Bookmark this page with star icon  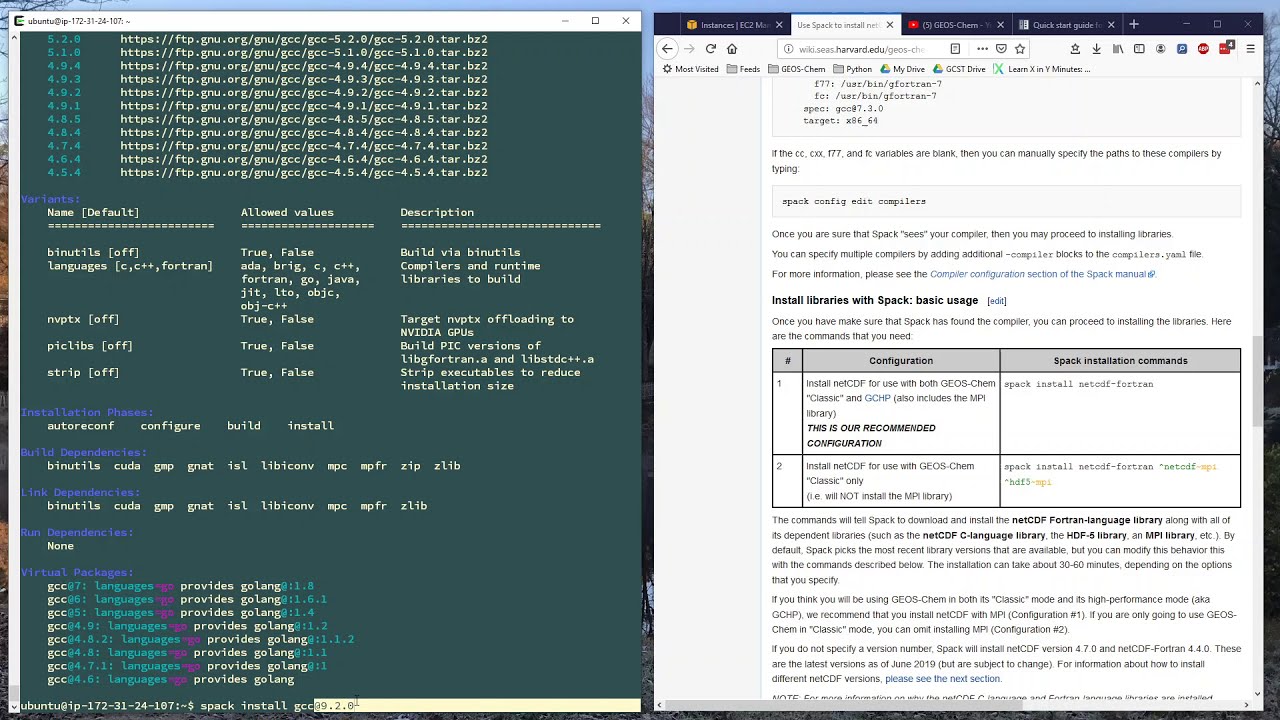coord(1019,49)
